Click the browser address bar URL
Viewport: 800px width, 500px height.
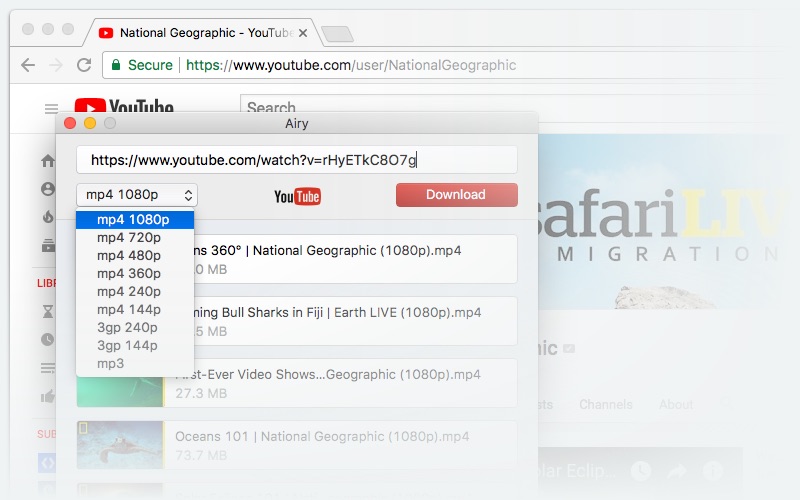351,65
